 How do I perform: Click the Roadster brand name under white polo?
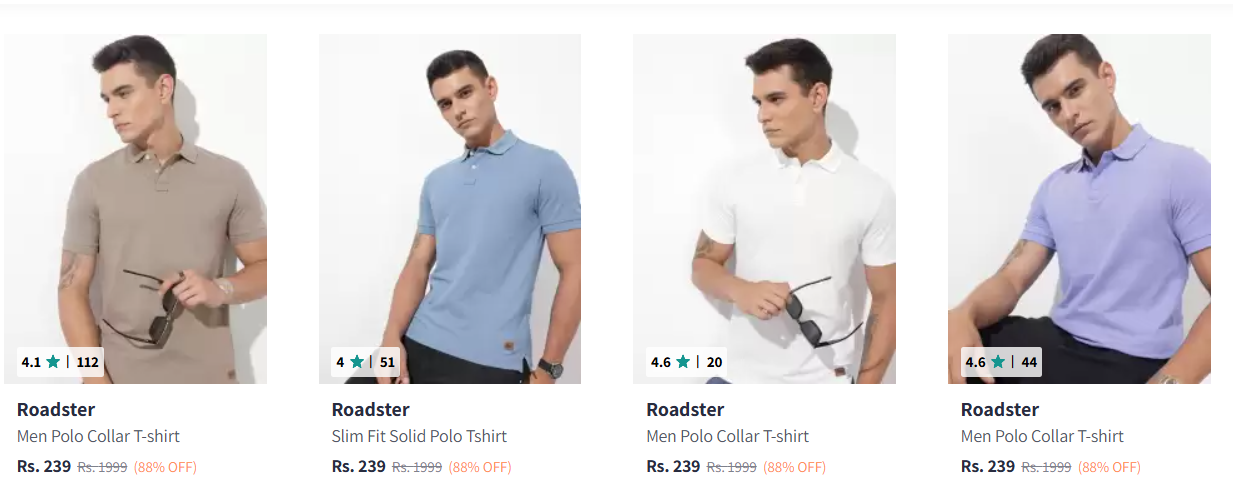point(685,409)
